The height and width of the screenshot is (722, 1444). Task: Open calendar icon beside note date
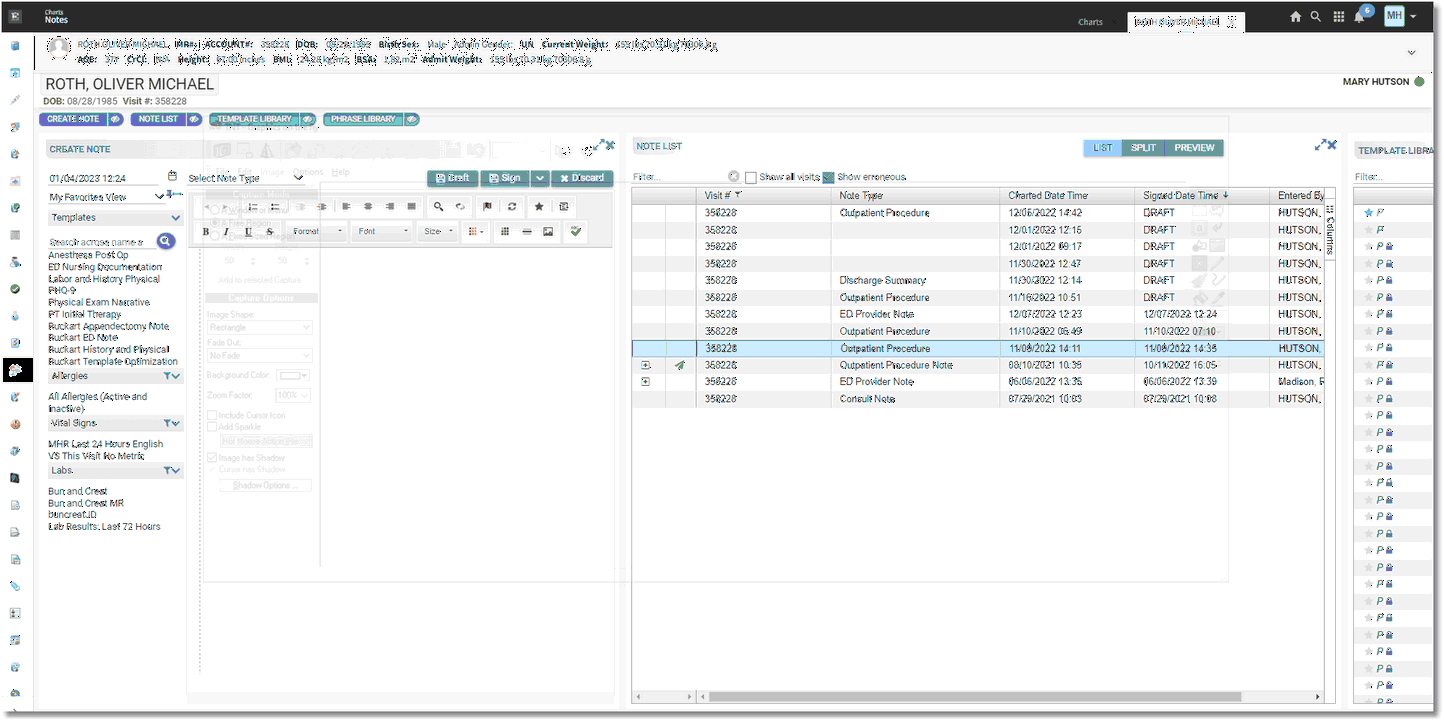click(172, 177)
